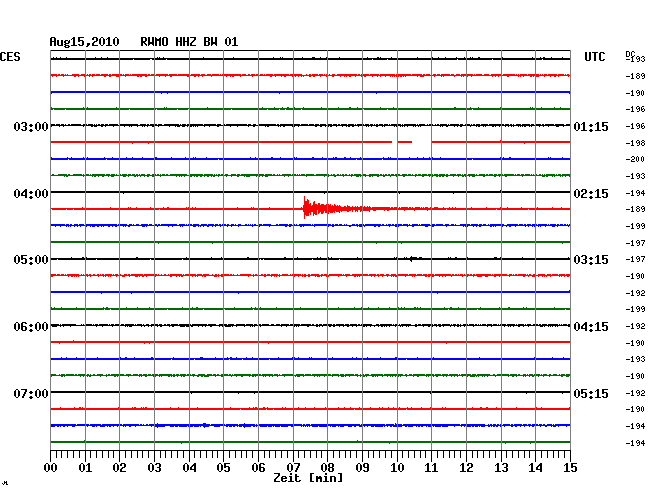
Task: Select the 04:00 local time label
Action: point(31,194)
